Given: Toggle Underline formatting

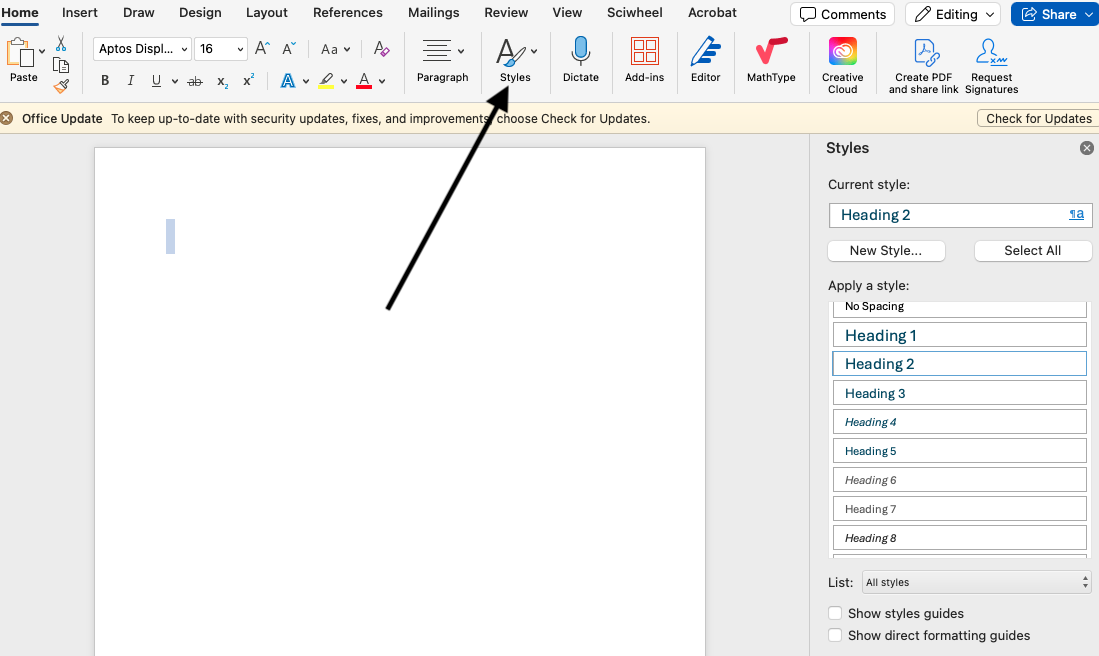Looking at the screenshot, I should tap(156, 81).
